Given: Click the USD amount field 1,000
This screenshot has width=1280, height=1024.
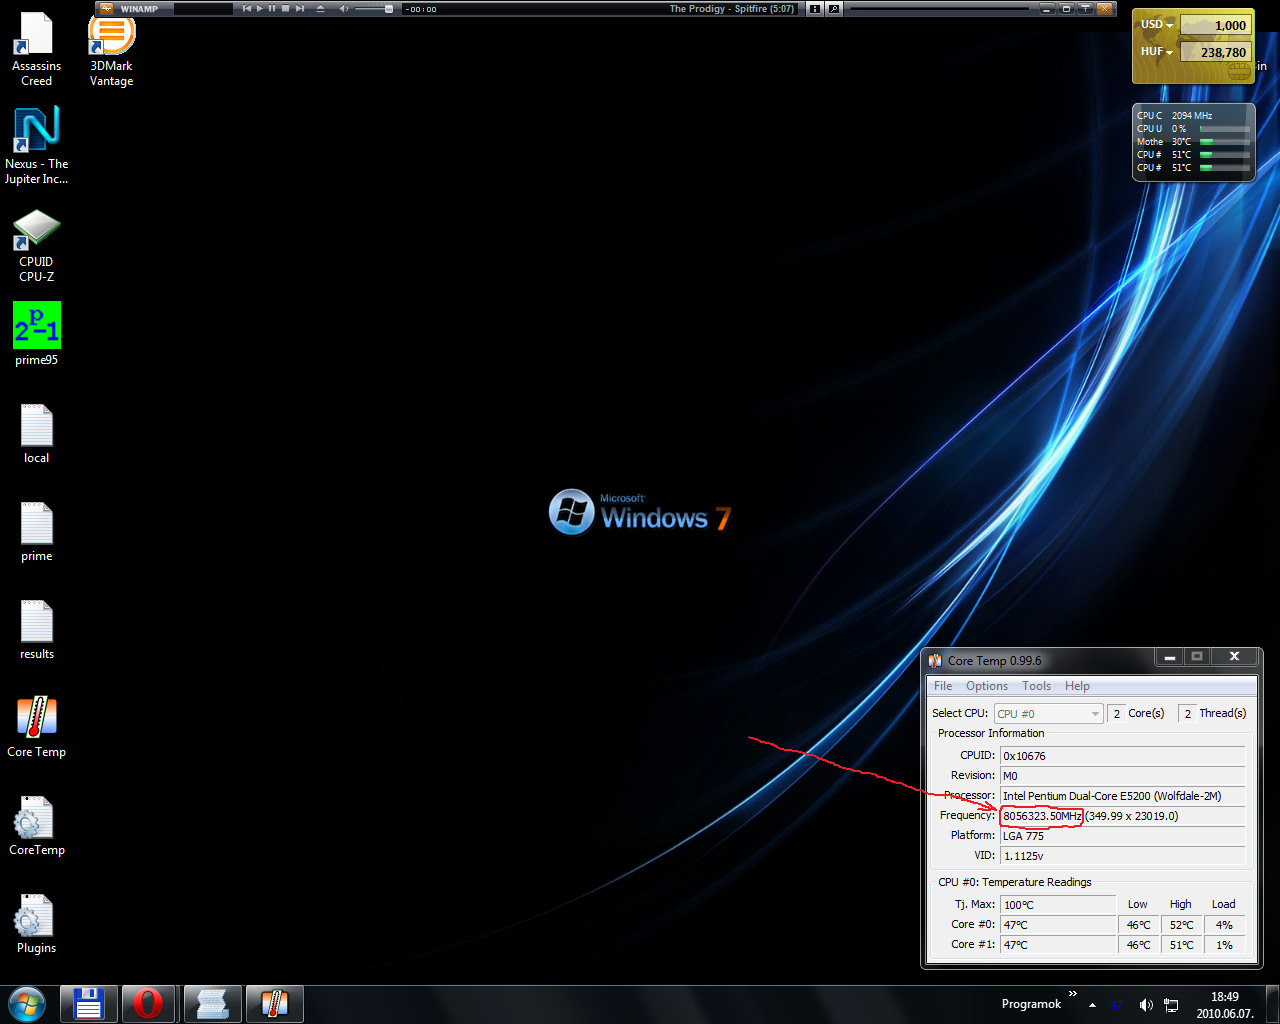Looking at the screenshot, I should point(1215,25).
